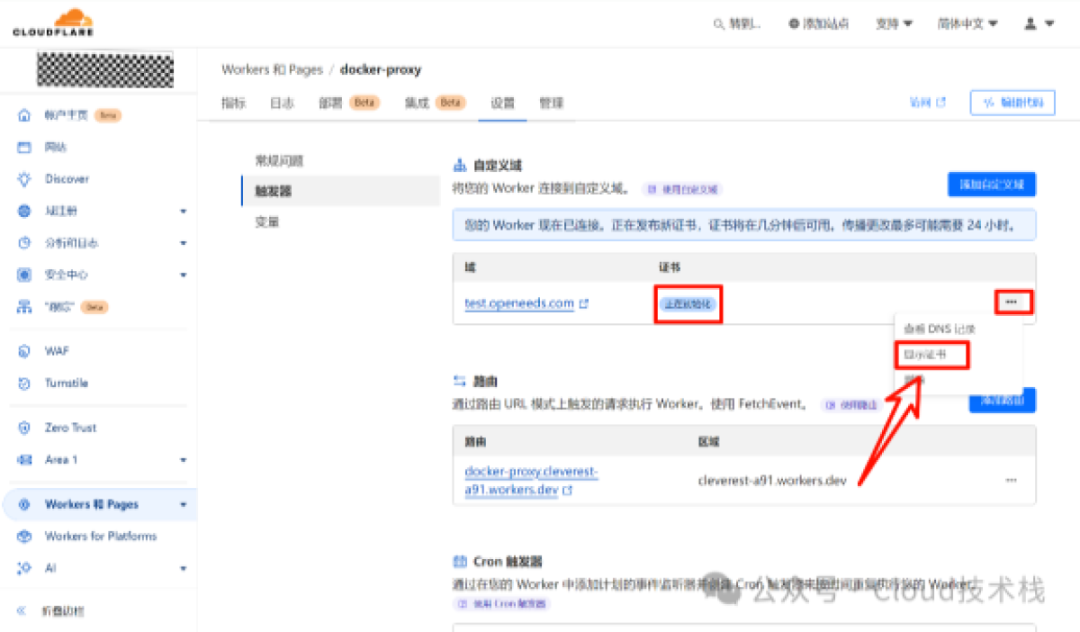
Task: Expand the AI sidebar section
Action: coord(183,568)
